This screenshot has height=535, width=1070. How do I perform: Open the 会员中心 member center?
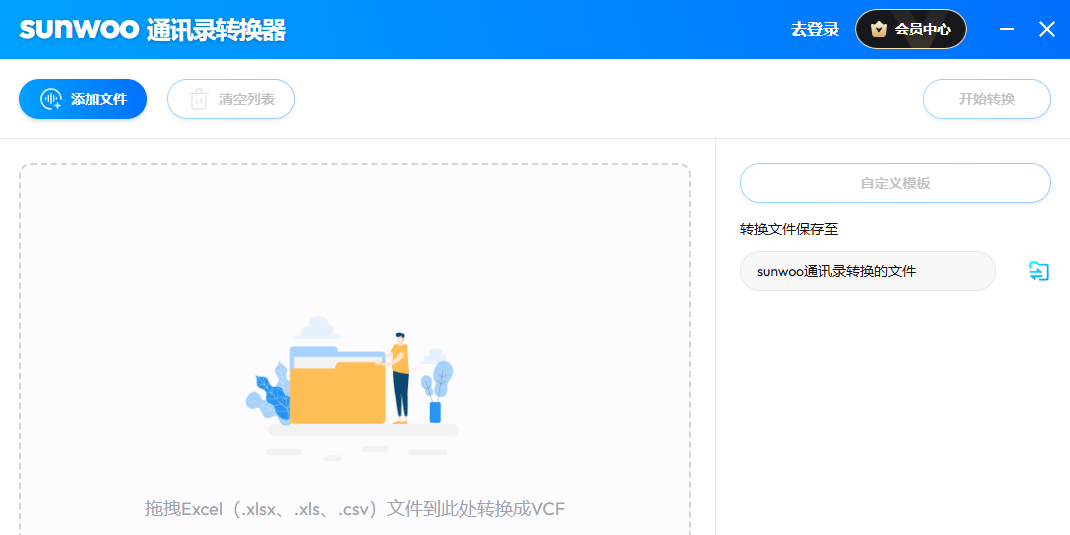coord(922,29)
